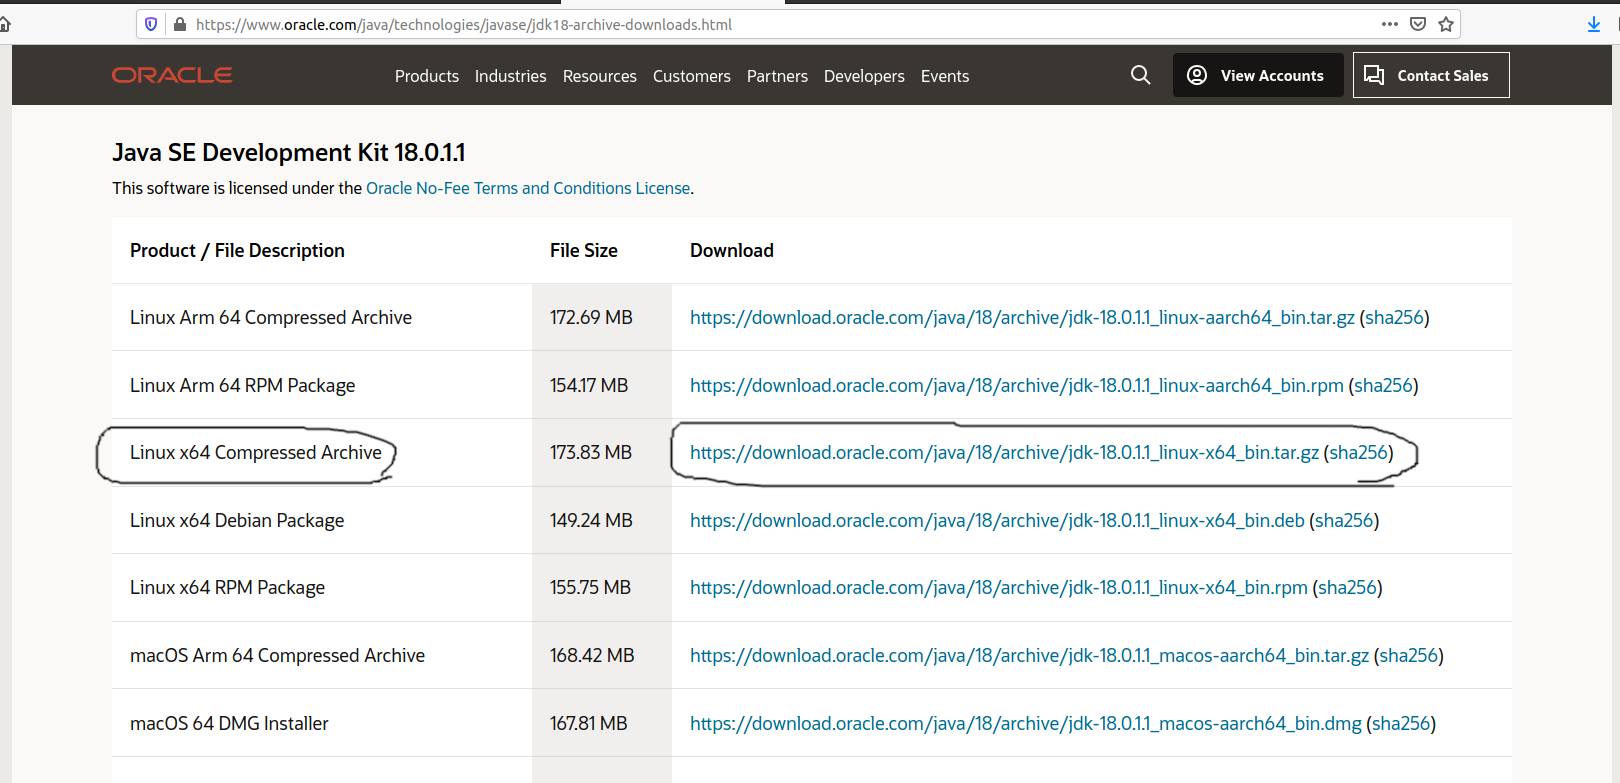Download the macos-aarch64_bin.tar.gz archive
The image size is (1620, 783).
click(1029, 655)
